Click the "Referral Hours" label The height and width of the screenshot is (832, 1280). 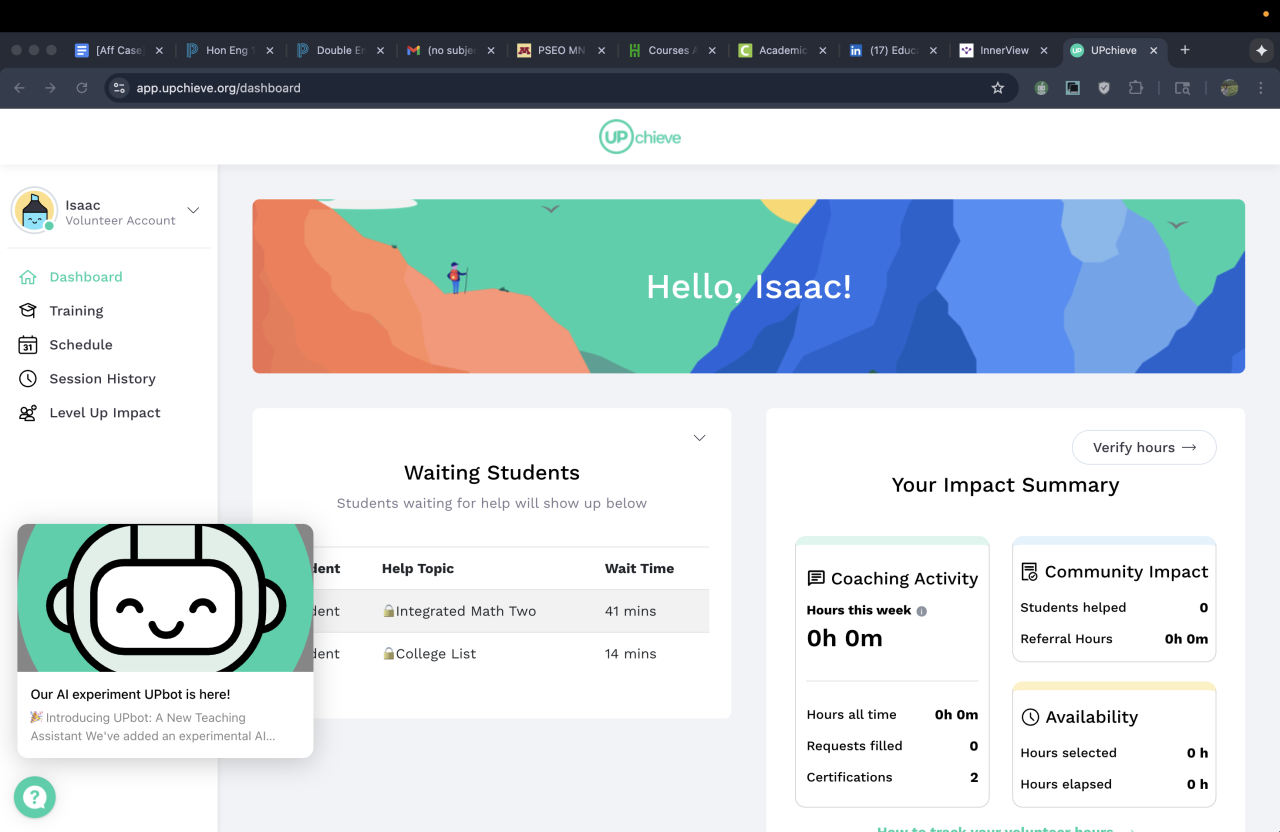(1066, 639)
